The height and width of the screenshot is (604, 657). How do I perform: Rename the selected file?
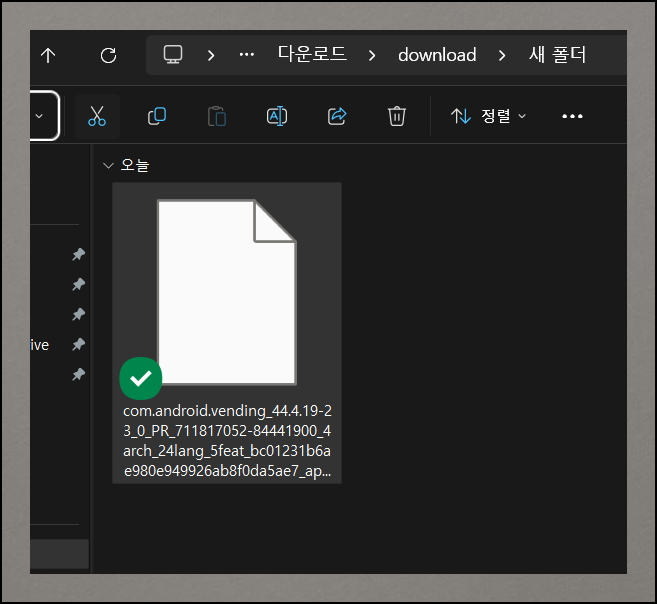(x=277, y=116)
